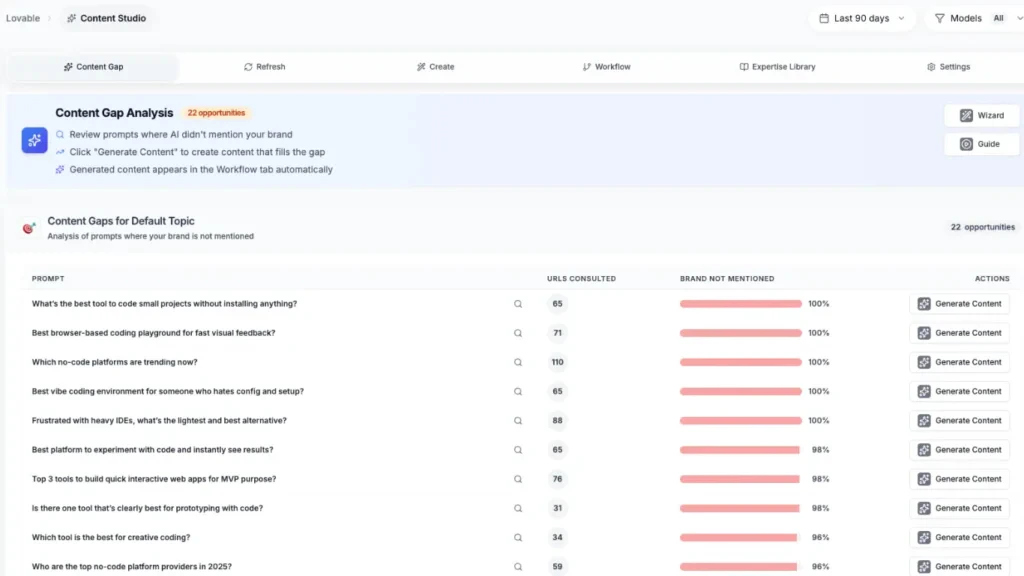Click the URLs count 88 badge

click(557, 421)
